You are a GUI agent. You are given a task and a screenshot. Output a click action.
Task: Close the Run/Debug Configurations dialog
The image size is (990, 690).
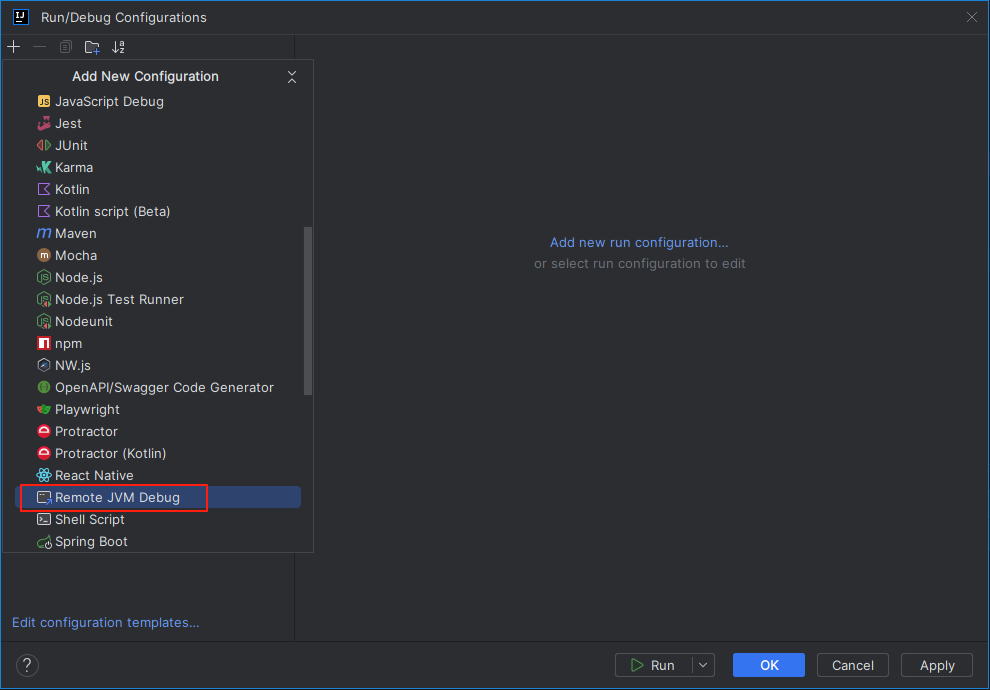pos(972,18)
